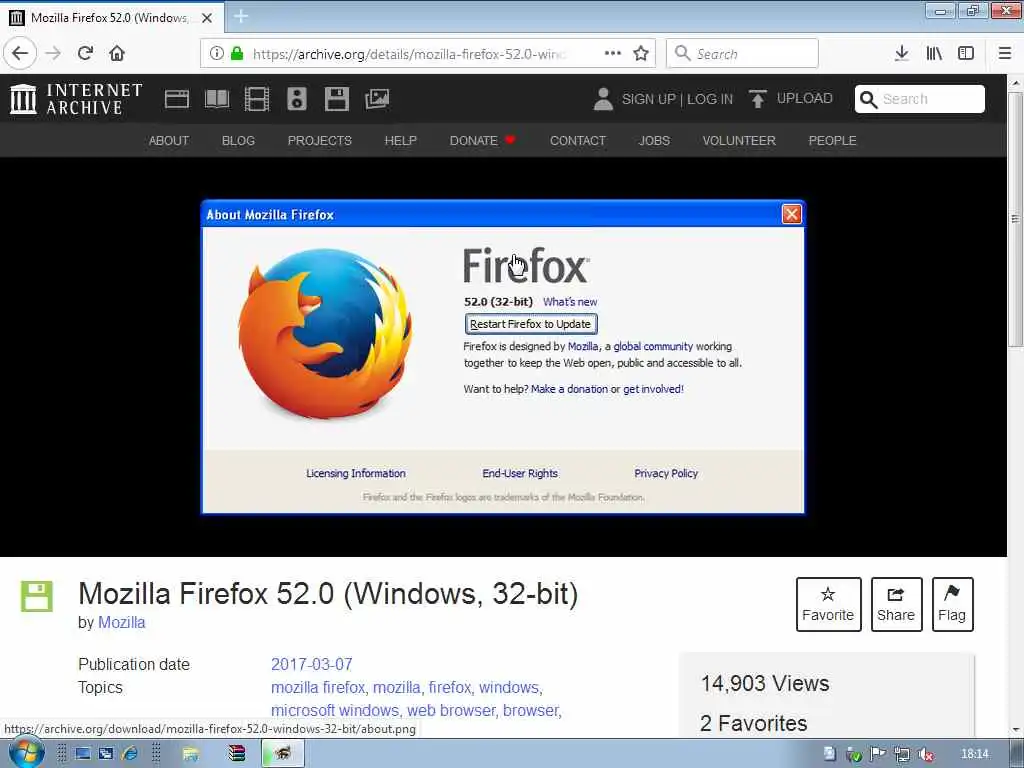Open the PEOPLE menu item

tap(832, 140)
